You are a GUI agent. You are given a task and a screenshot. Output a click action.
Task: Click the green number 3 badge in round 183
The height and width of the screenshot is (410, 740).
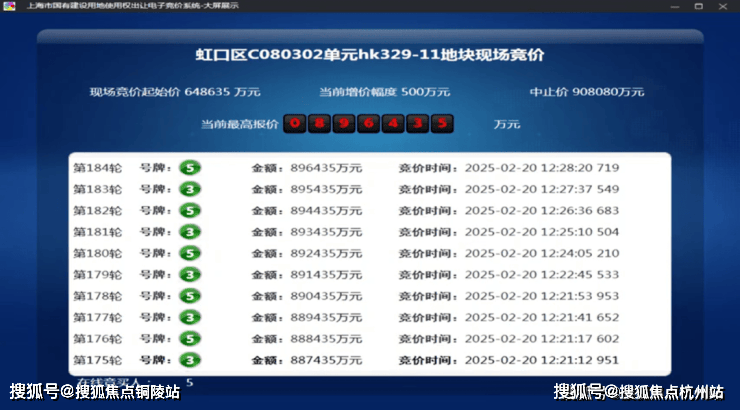point(190,189)
